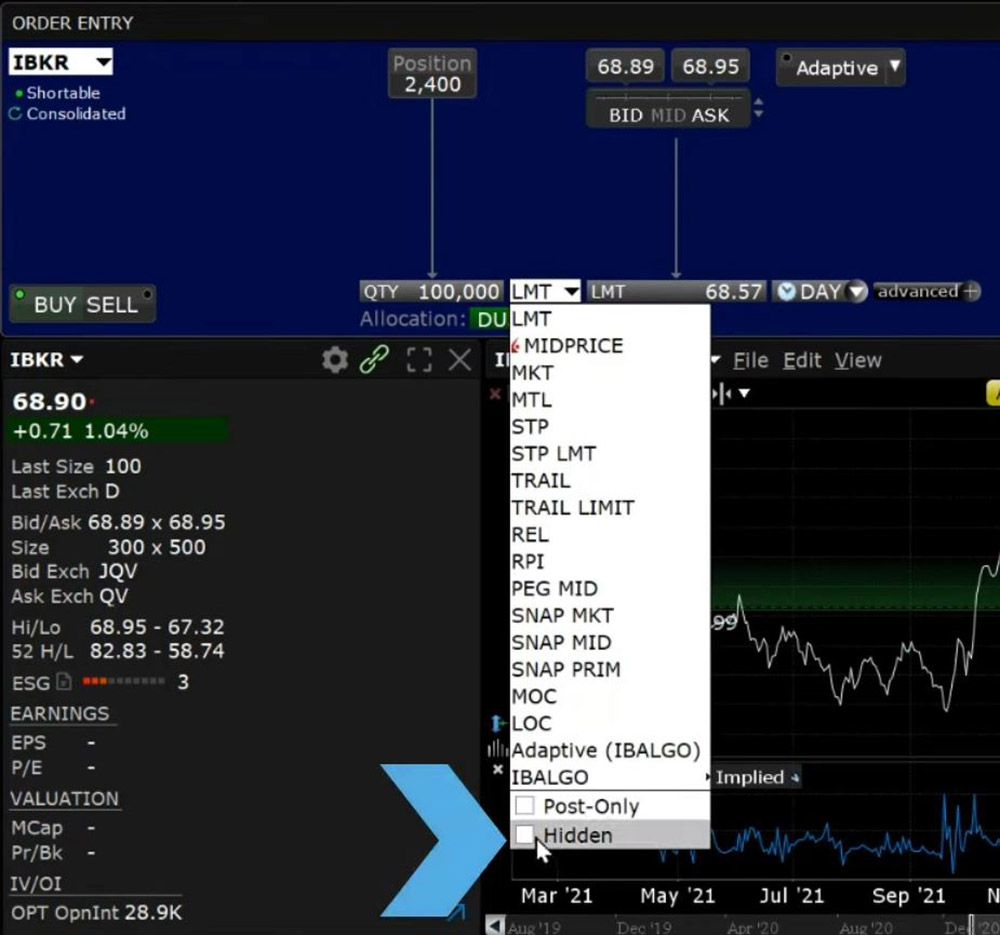This screenshot has height=935, width=1000.
Task: Choose MIDPRICE order type
Action: [610, 346]
